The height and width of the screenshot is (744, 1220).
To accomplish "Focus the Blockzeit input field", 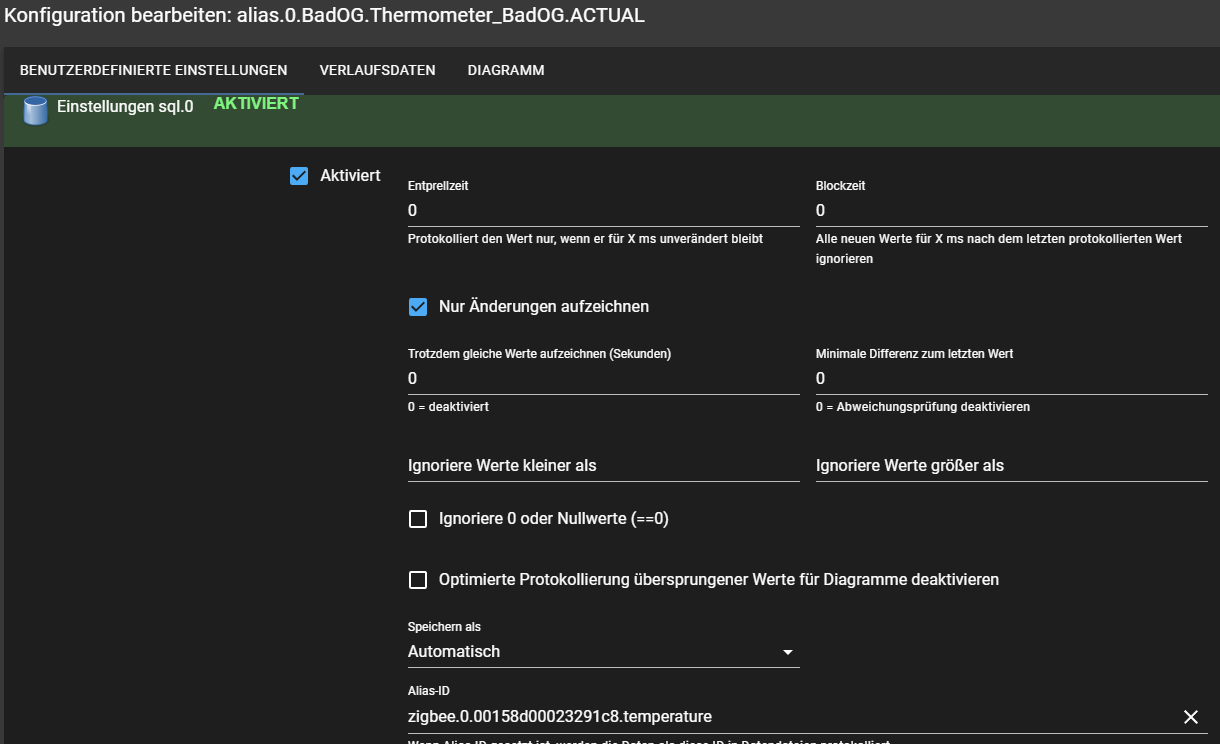I will pyautogui.click(x=1010, y=211).
